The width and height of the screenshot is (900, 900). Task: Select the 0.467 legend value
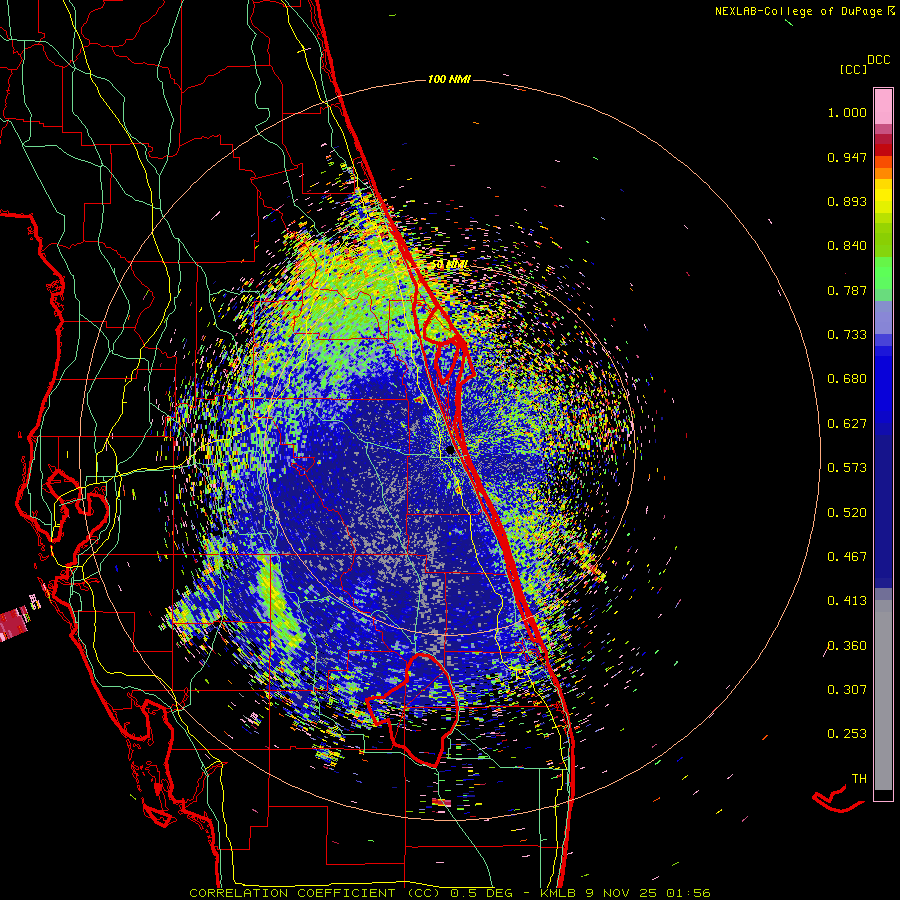pyautogui.click(x=847, y=557)
